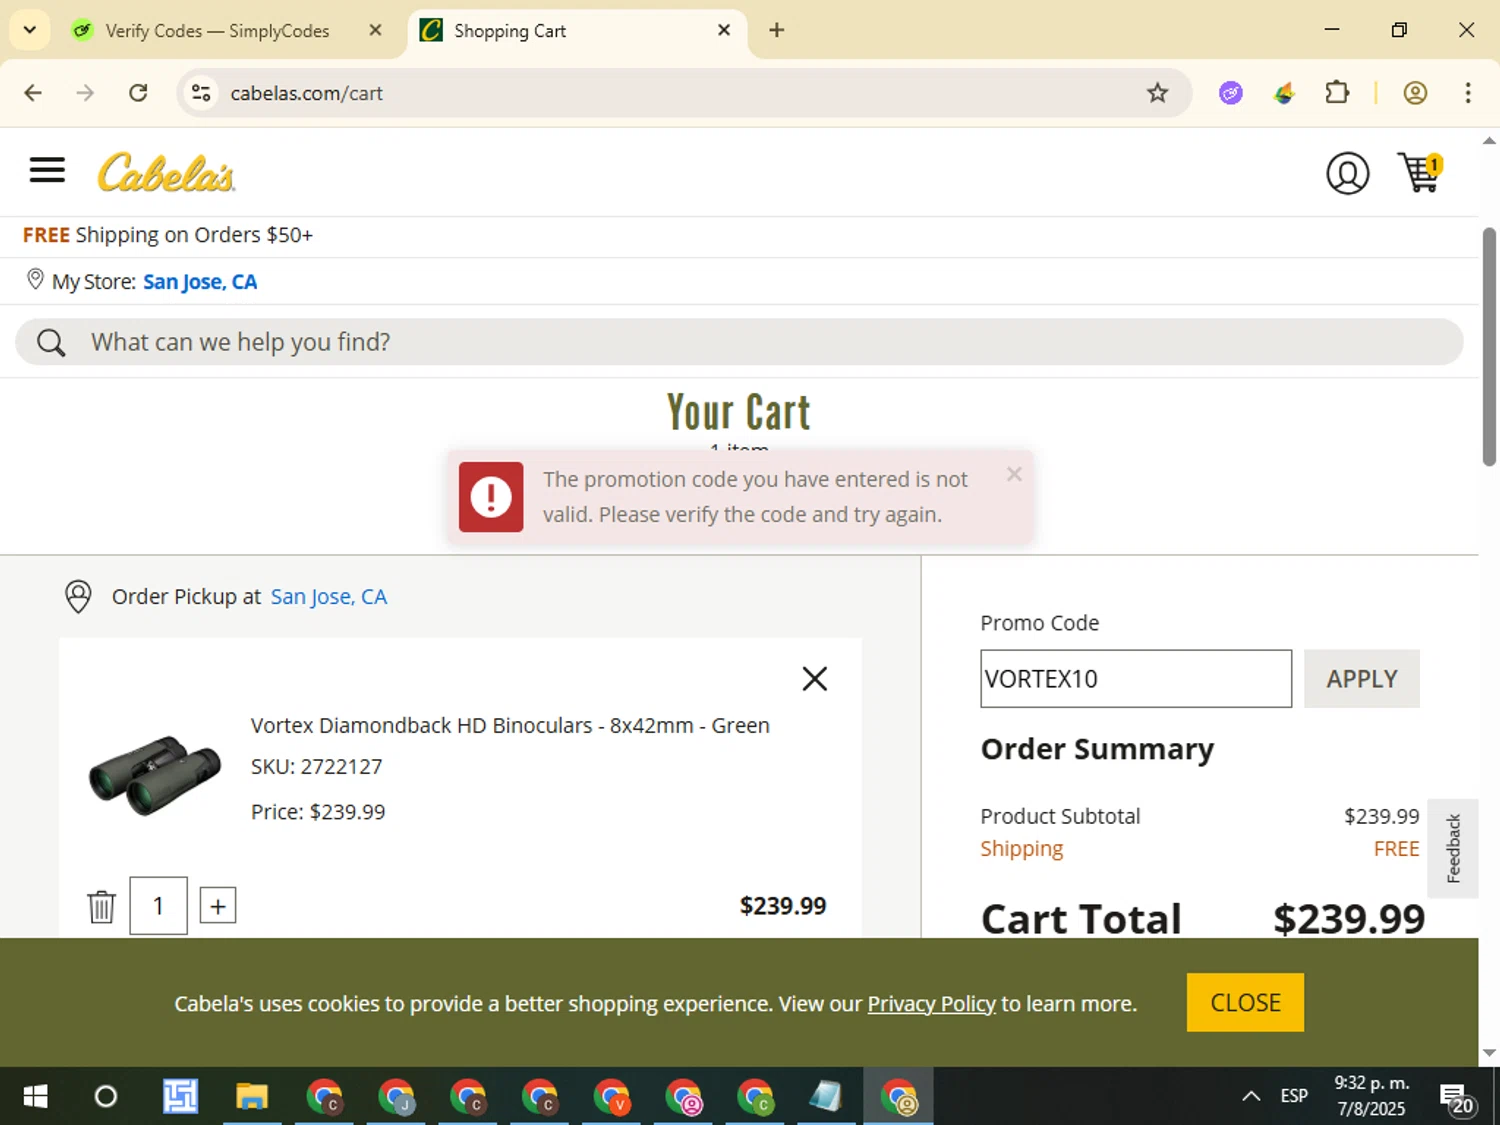This screenshot has width=1500, height=1125.
Task: Click the page vertical scrollbar thumb
Action: [1489, 346]
